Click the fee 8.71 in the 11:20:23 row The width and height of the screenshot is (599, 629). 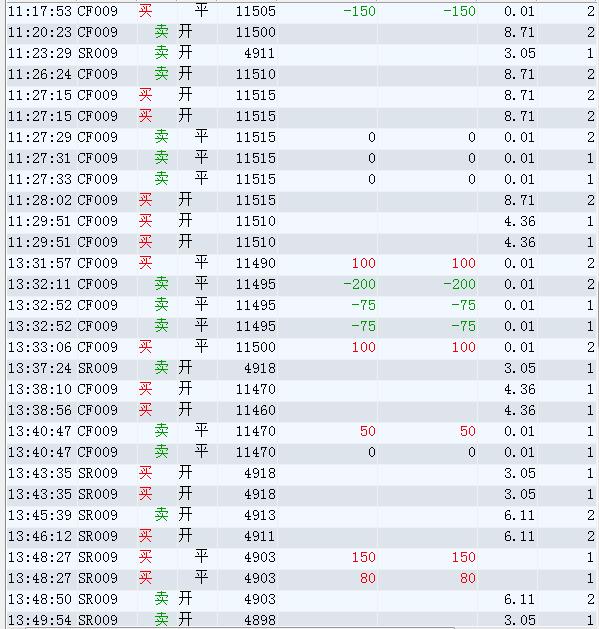pos(520,32)
